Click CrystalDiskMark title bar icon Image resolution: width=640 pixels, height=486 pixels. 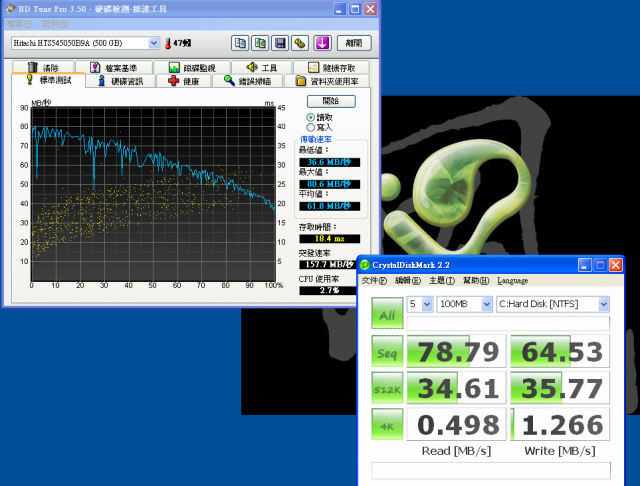[364, 265]
